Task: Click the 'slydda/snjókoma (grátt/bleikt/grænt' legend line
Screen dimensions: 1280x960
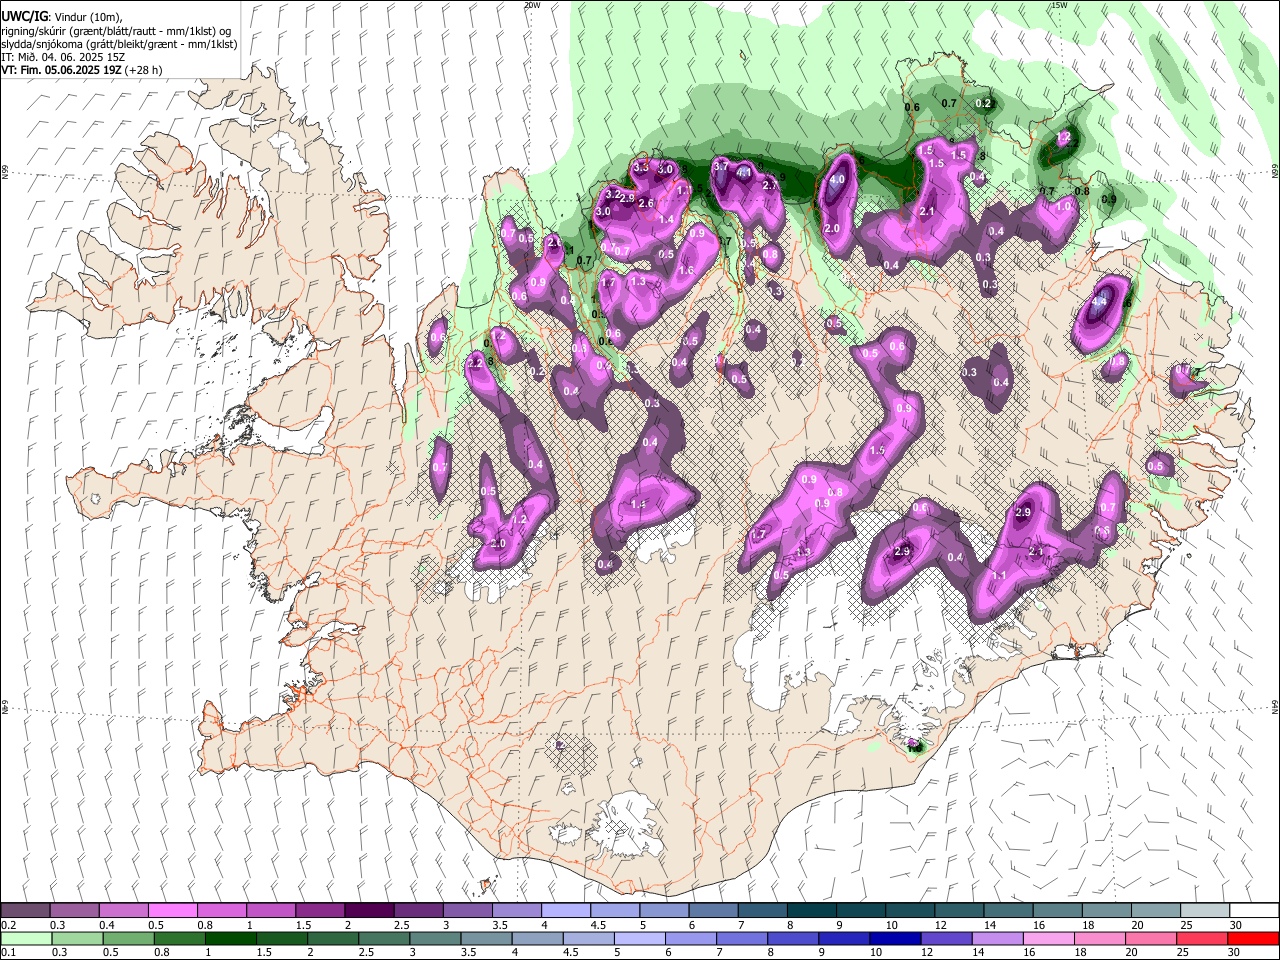Action: pyautogui.click(x=119, y=44)
